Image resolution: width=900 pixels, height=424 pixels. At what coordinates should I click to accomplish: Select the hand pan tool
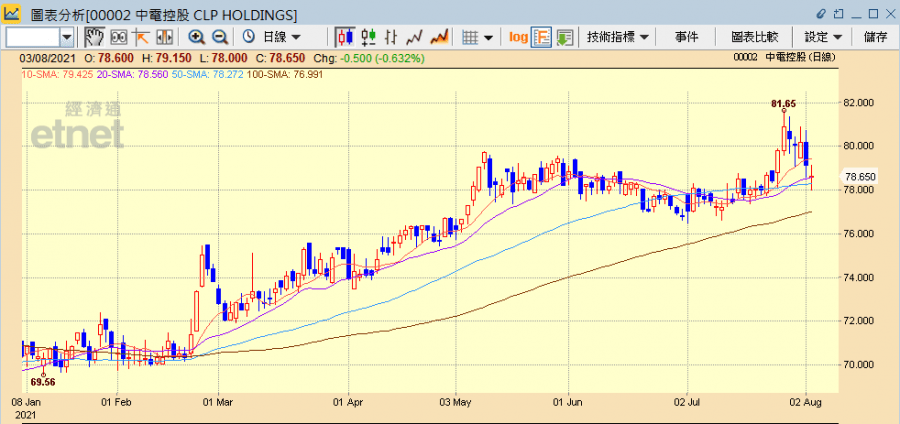[x=94, y=37]
